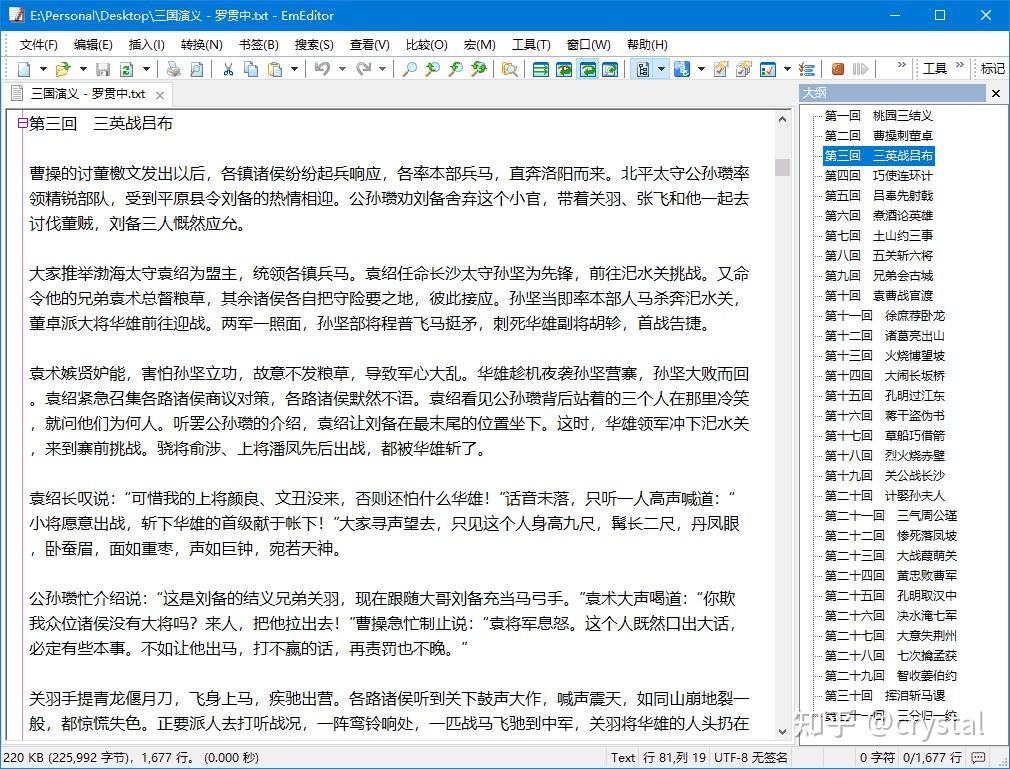Image resolution: width=1010 pixels, height=769 pixels.
Task: Click the Reload document icon
Action: click(127, 69)
